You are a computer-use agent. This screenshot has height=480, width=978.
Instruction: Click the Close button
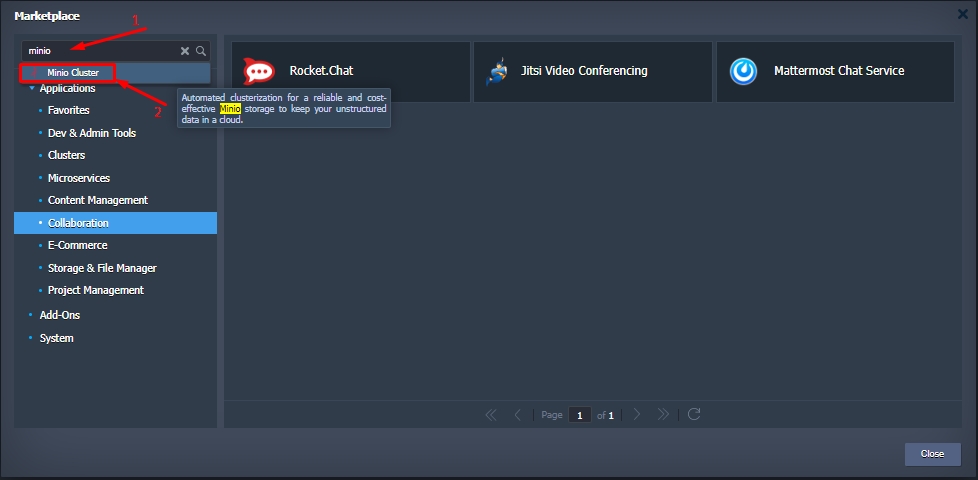click(932, 454)
